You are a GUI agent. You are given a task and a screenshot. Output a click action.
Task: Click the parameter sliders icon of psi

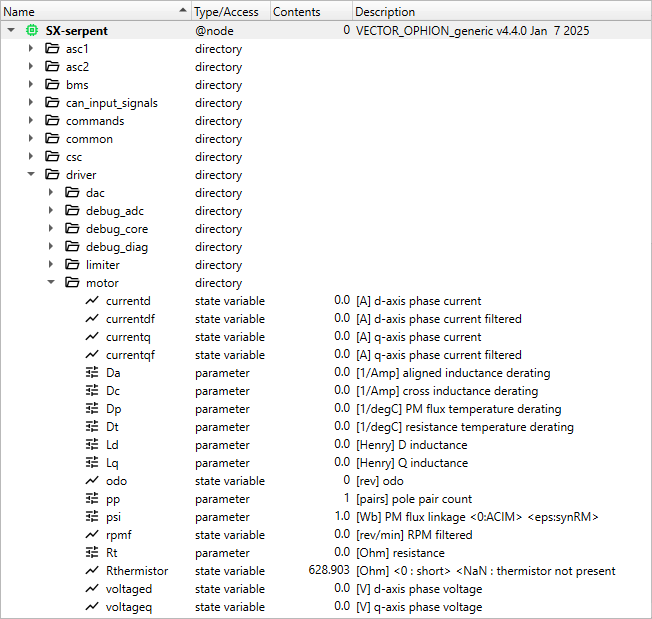pyautogui.click(x=92, y=517)
